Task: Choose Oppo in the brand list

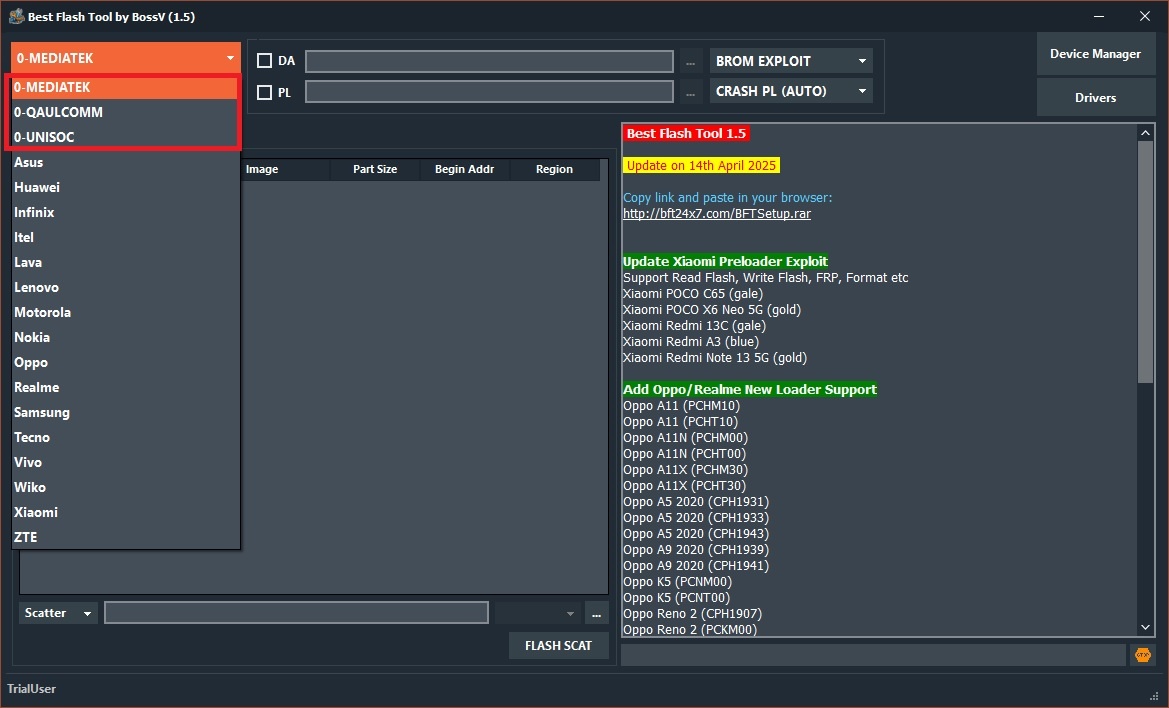Action: tap(125, 362)
